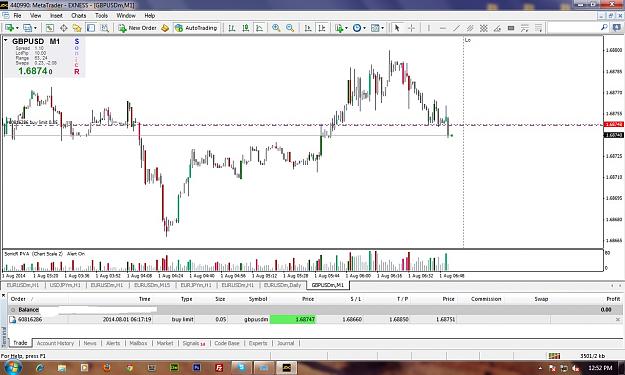The height and width of the screenshot is (375, 625).
Task: Select the crosshair tool
Action: click(411, 28)
